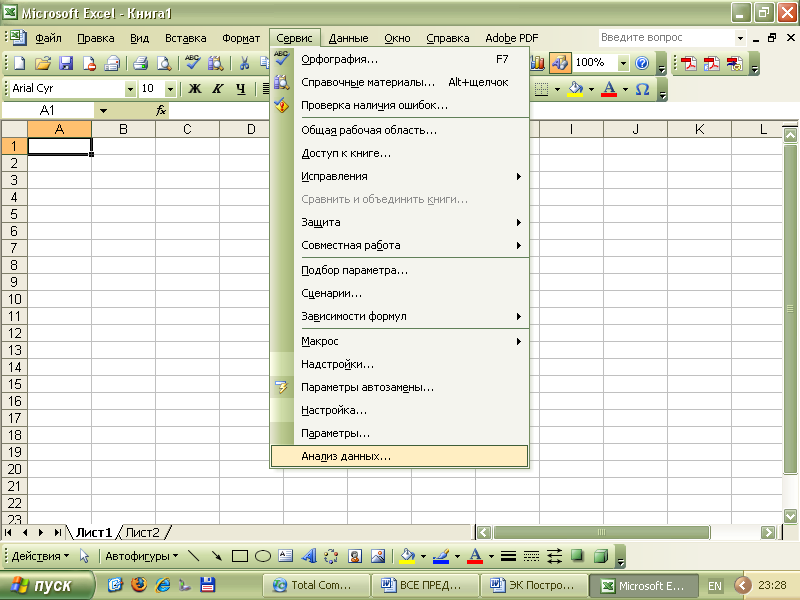Screen dimensions: 800x600
Task: Apply yellow fill color to cell
Action: 576,89
